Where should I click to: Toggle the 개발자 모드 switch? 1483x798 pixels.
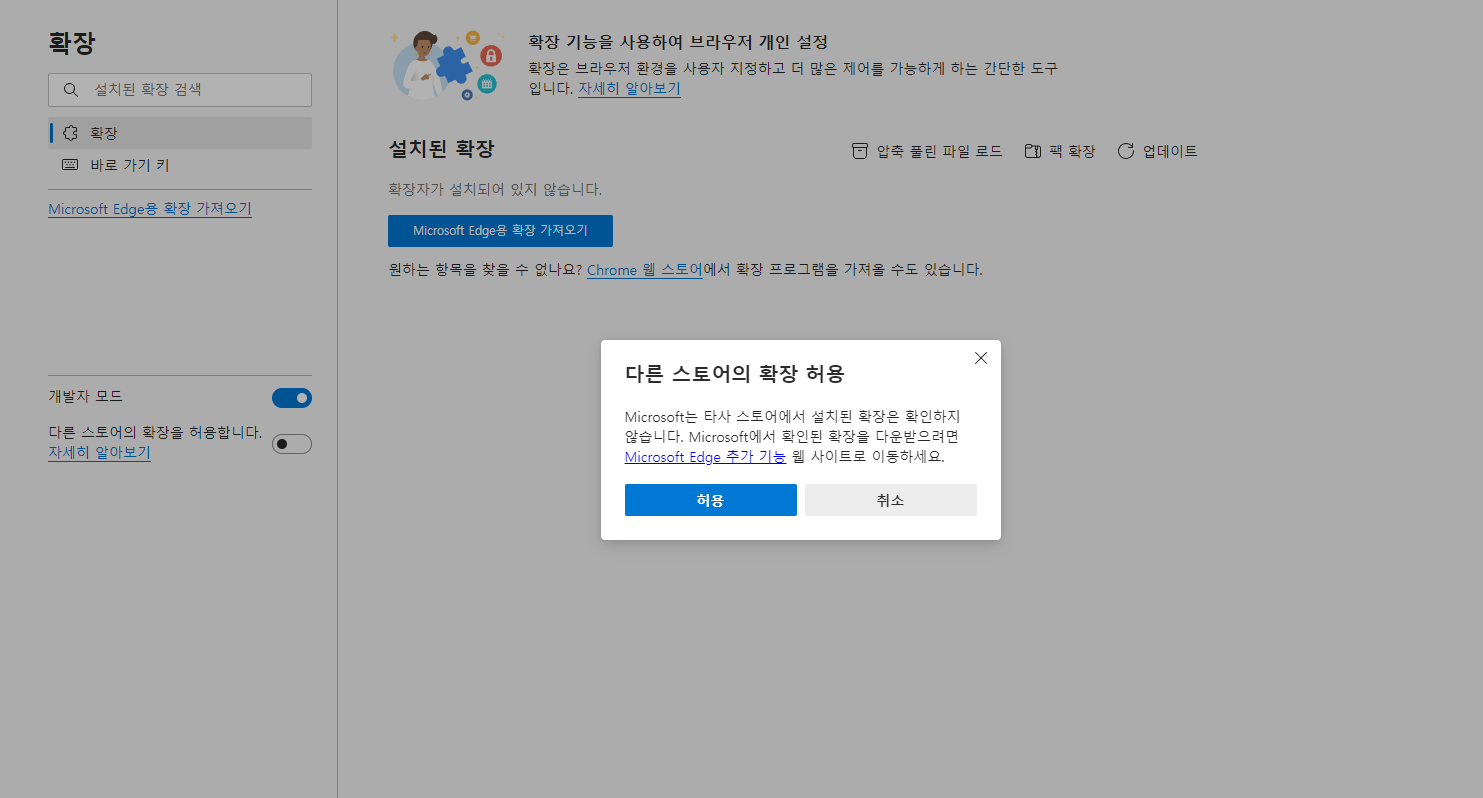(292, 398)
